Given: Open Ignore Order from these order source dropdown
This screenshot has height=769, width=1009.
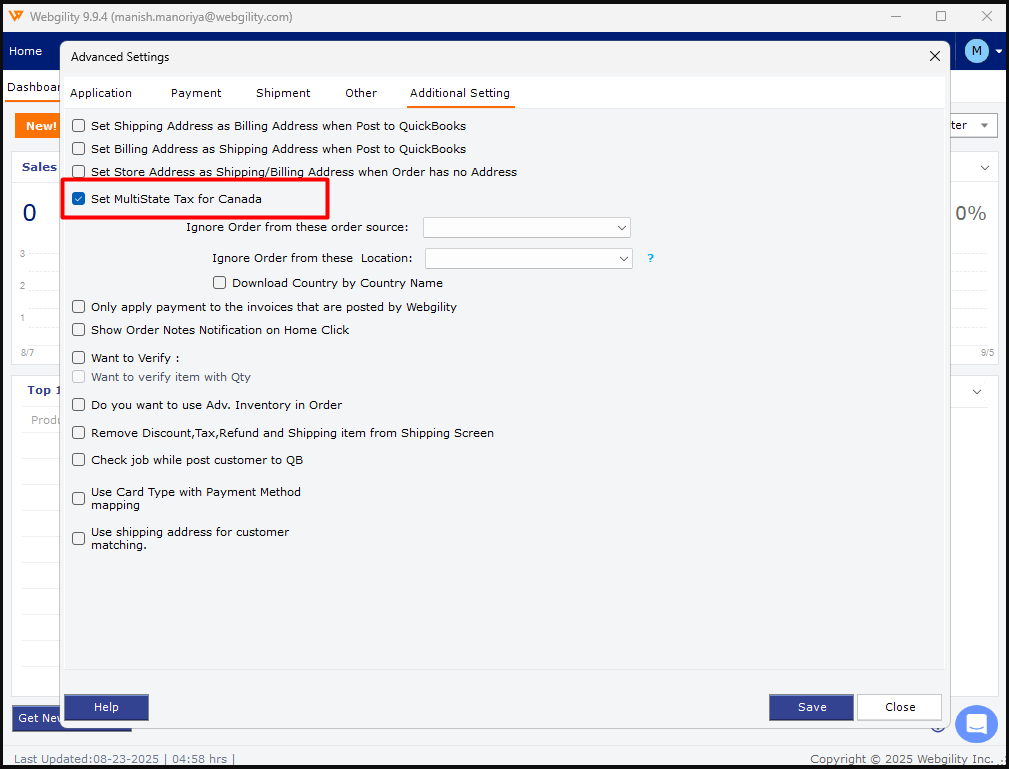Looking at the screenshot, I should point(526,227).
